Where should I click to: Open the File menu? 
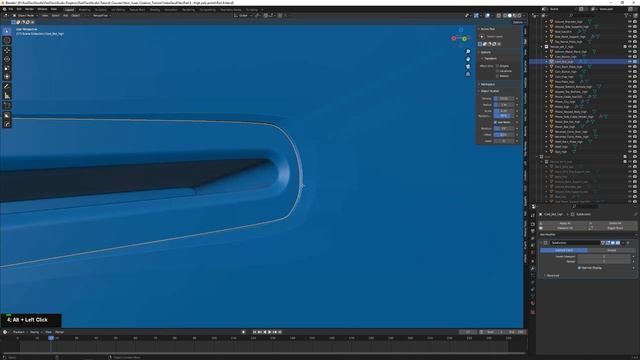click(x=11, y=9)
